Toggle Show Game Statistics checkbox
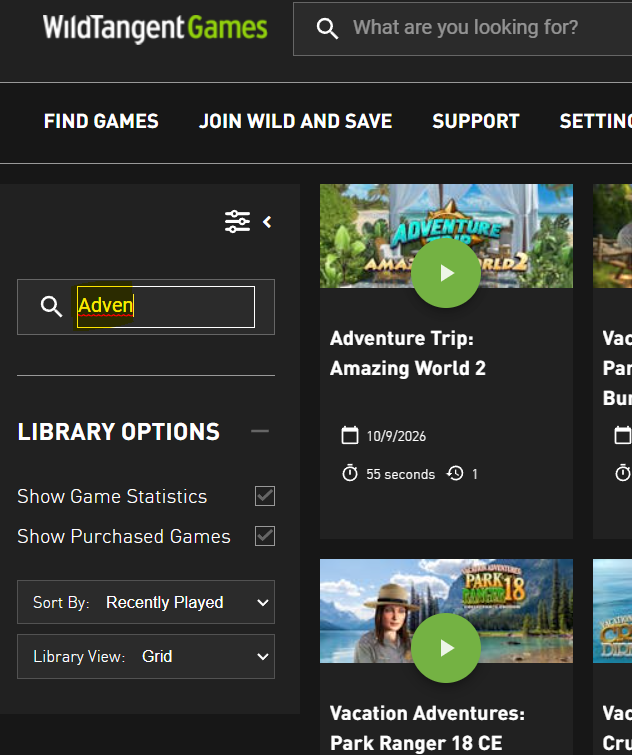The height and width of the screenshot is (755, 632). [265, 496]
